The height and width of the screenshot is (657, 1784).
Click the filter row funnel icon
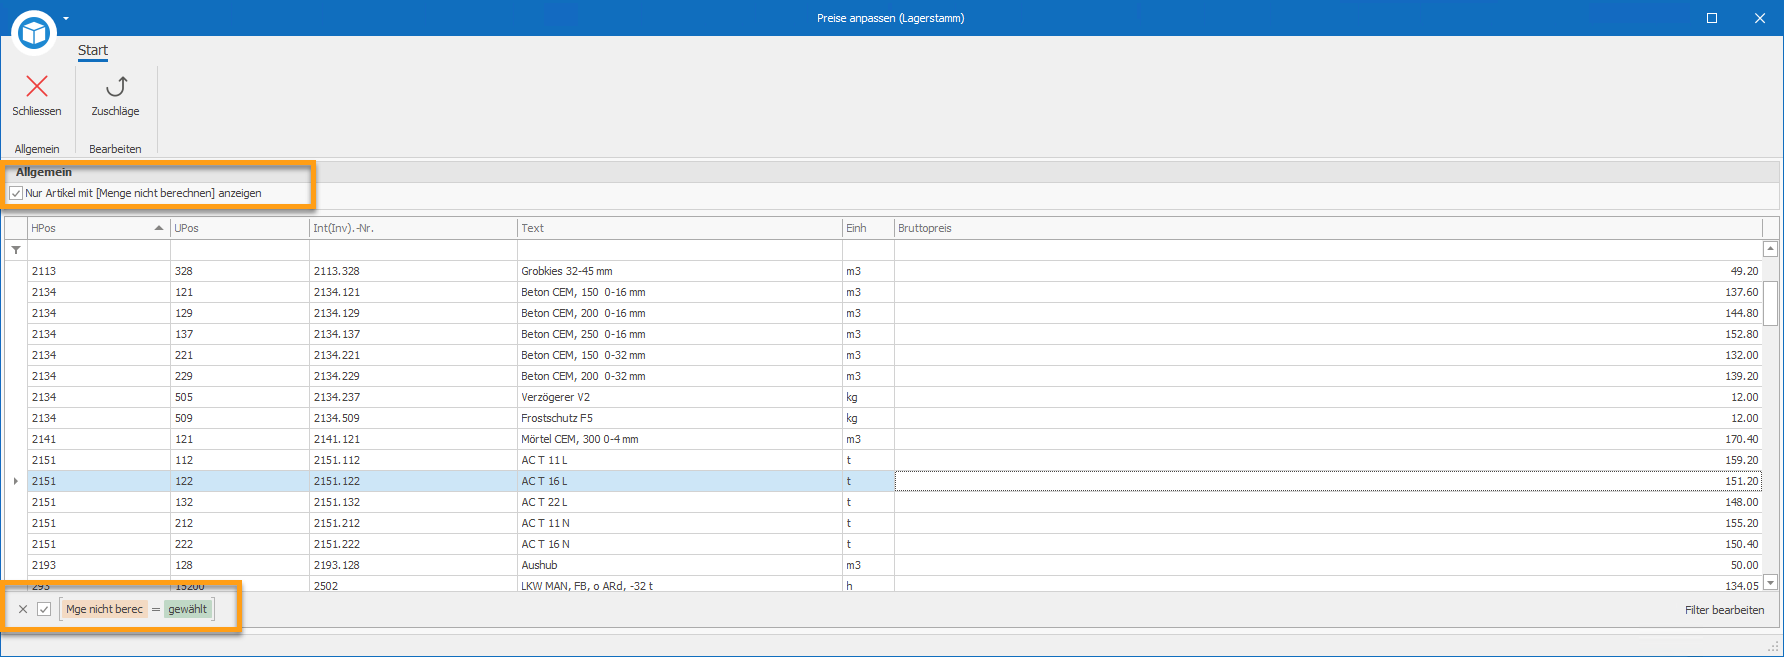click(x=16, y=250)
